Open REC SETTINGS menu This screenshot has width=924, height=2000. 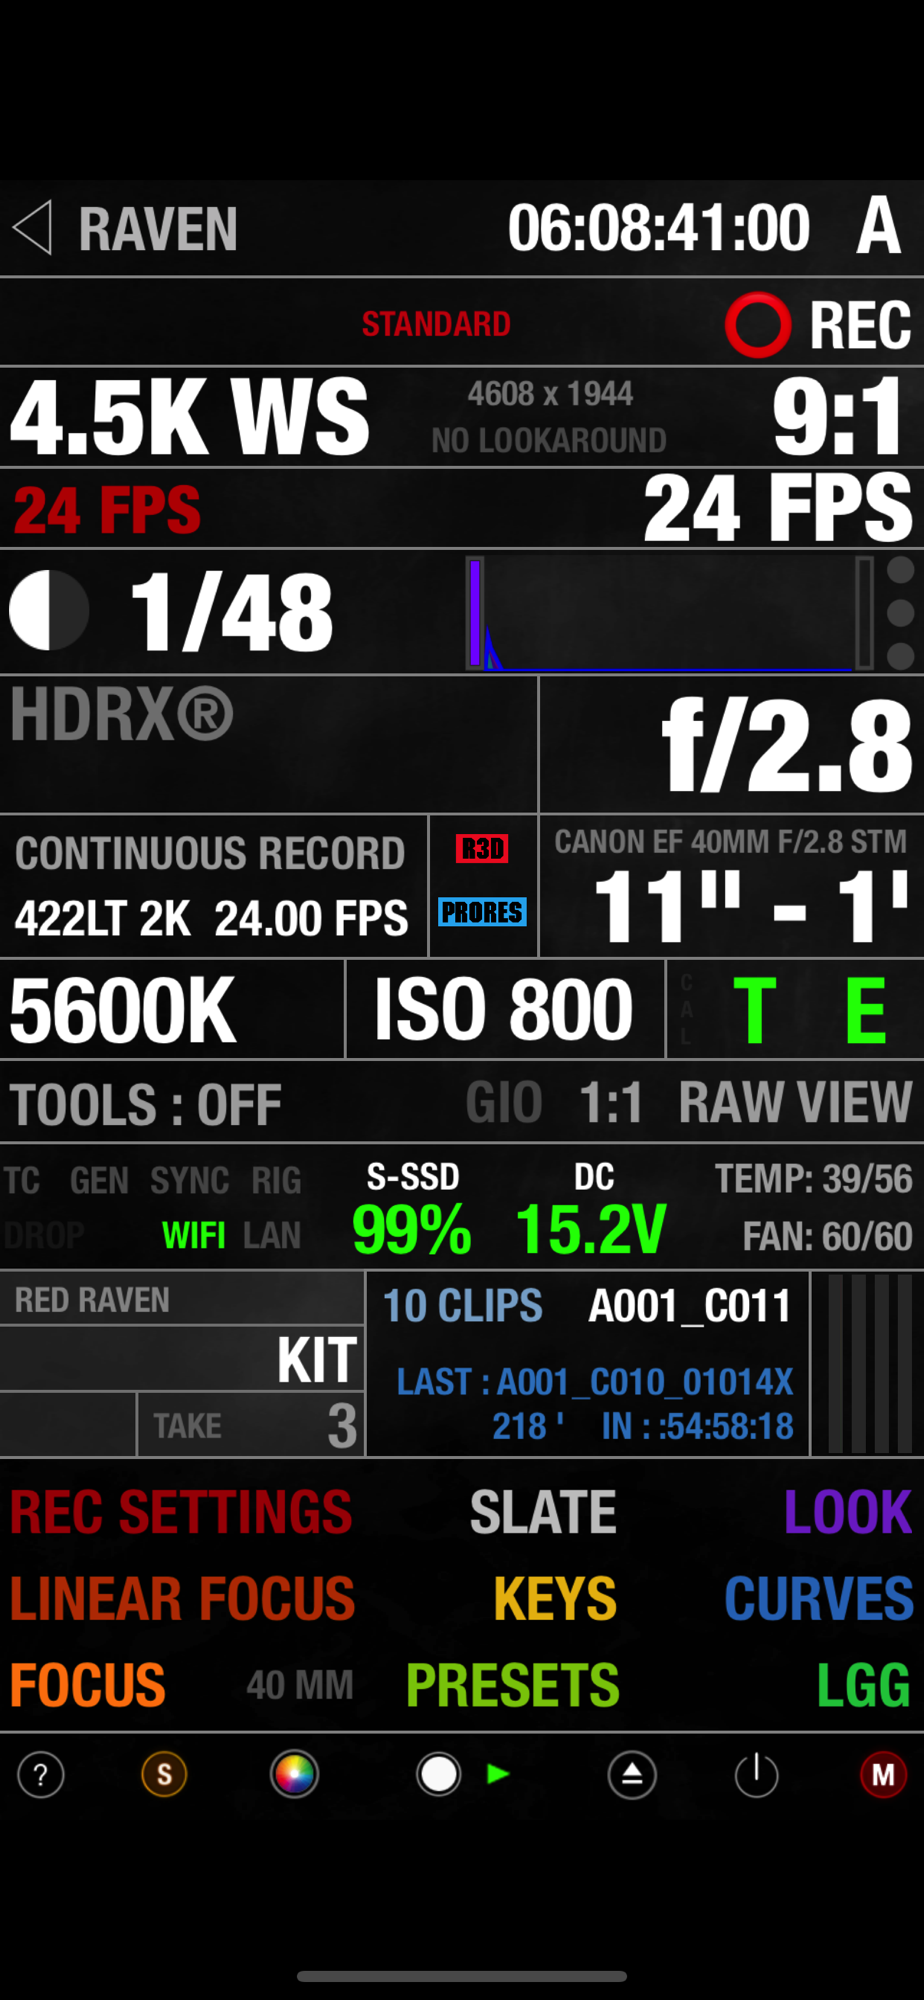point(181,1512)
